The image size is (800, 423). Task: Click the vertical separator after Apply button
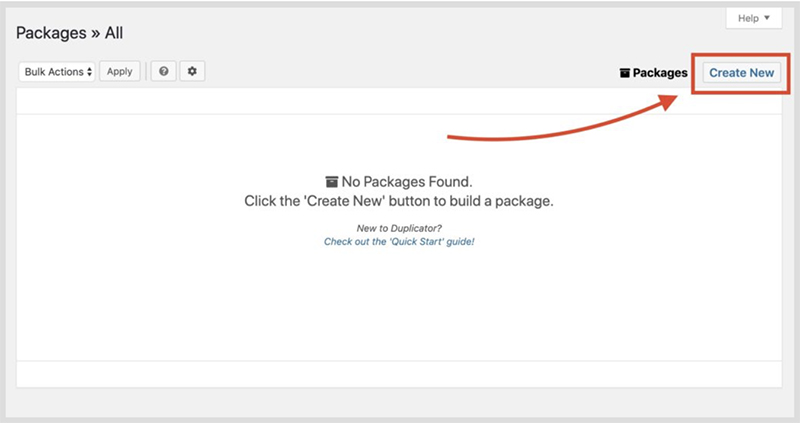(146, 72)
